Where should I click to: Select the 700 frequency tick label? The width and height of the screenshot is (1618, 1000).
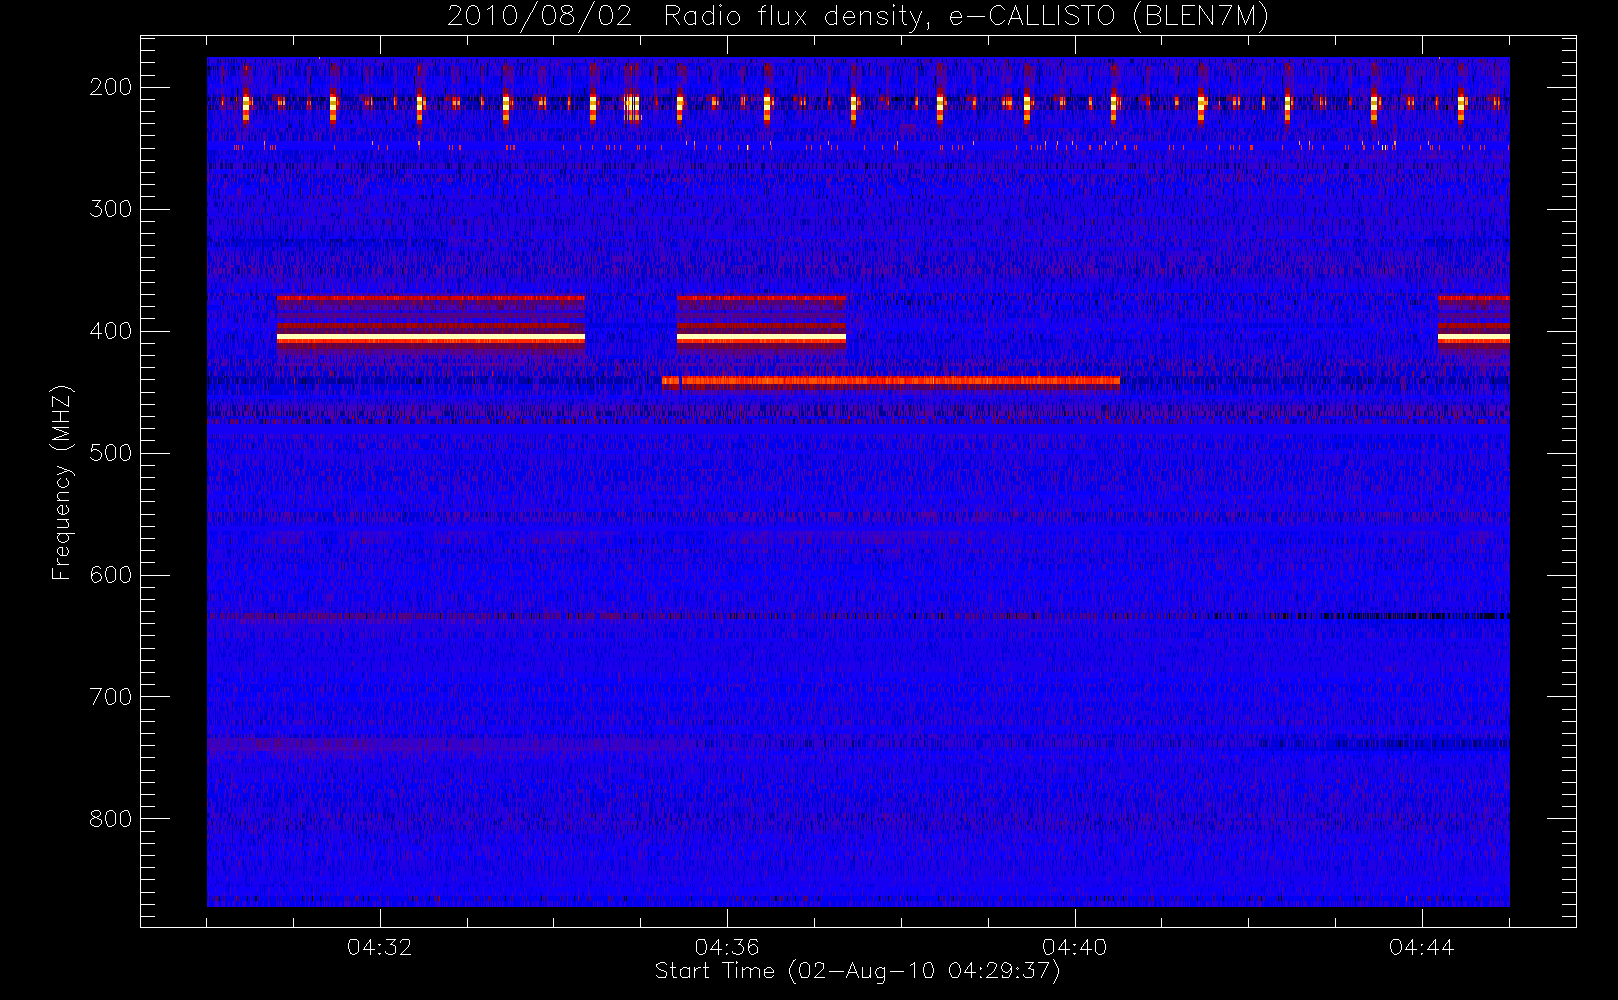coord(111,697)
